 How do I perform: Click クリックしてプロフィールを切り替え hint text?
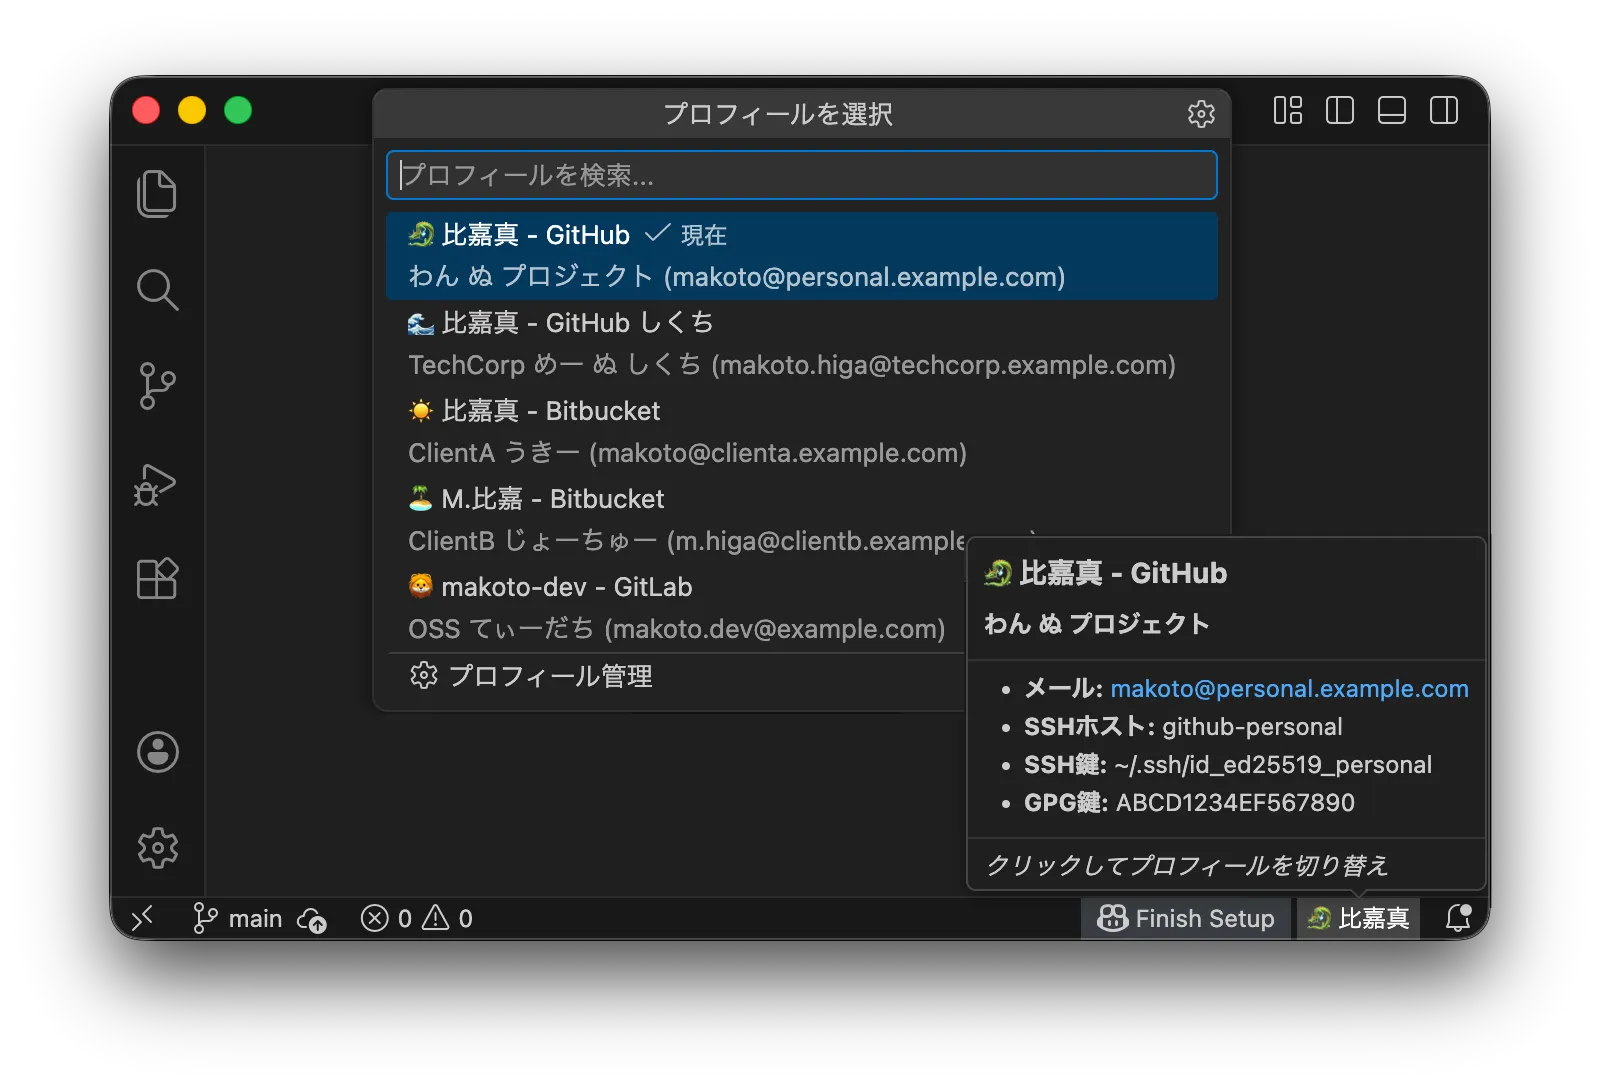tap(1187, 865)
